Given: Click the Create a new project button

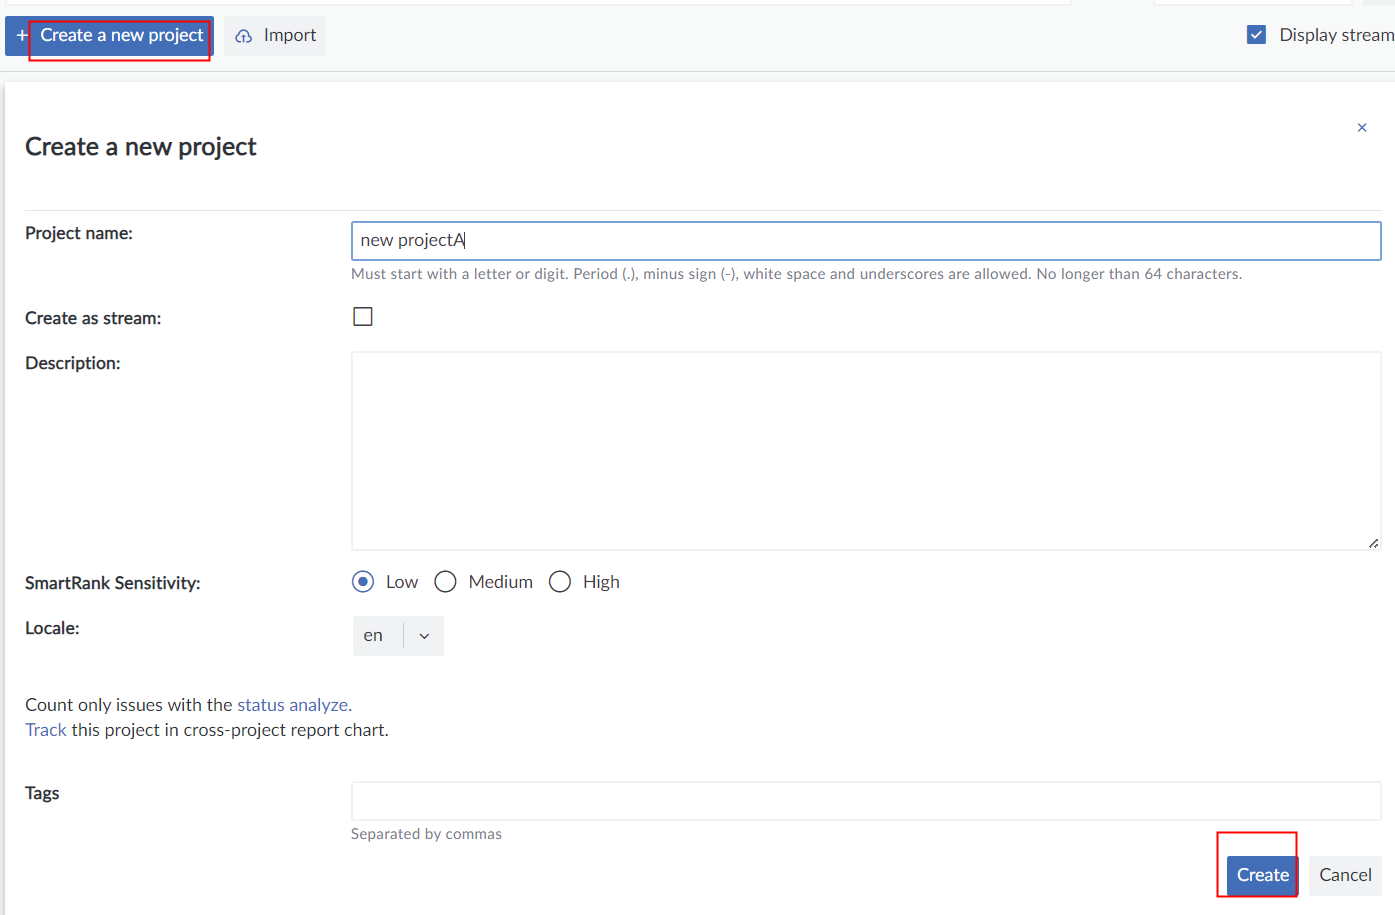Looking at the screenshot, I should coord(121,36).
